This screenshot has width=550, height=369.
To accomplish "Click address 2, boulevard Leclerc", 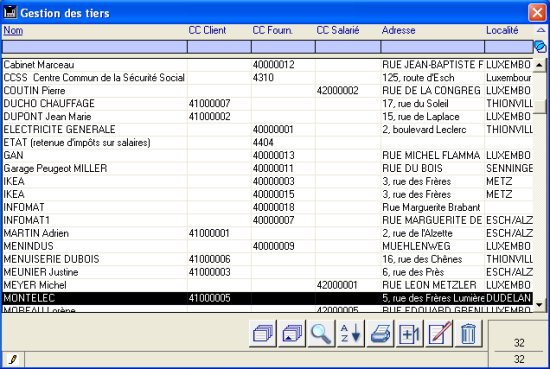I will coord(424,129).
